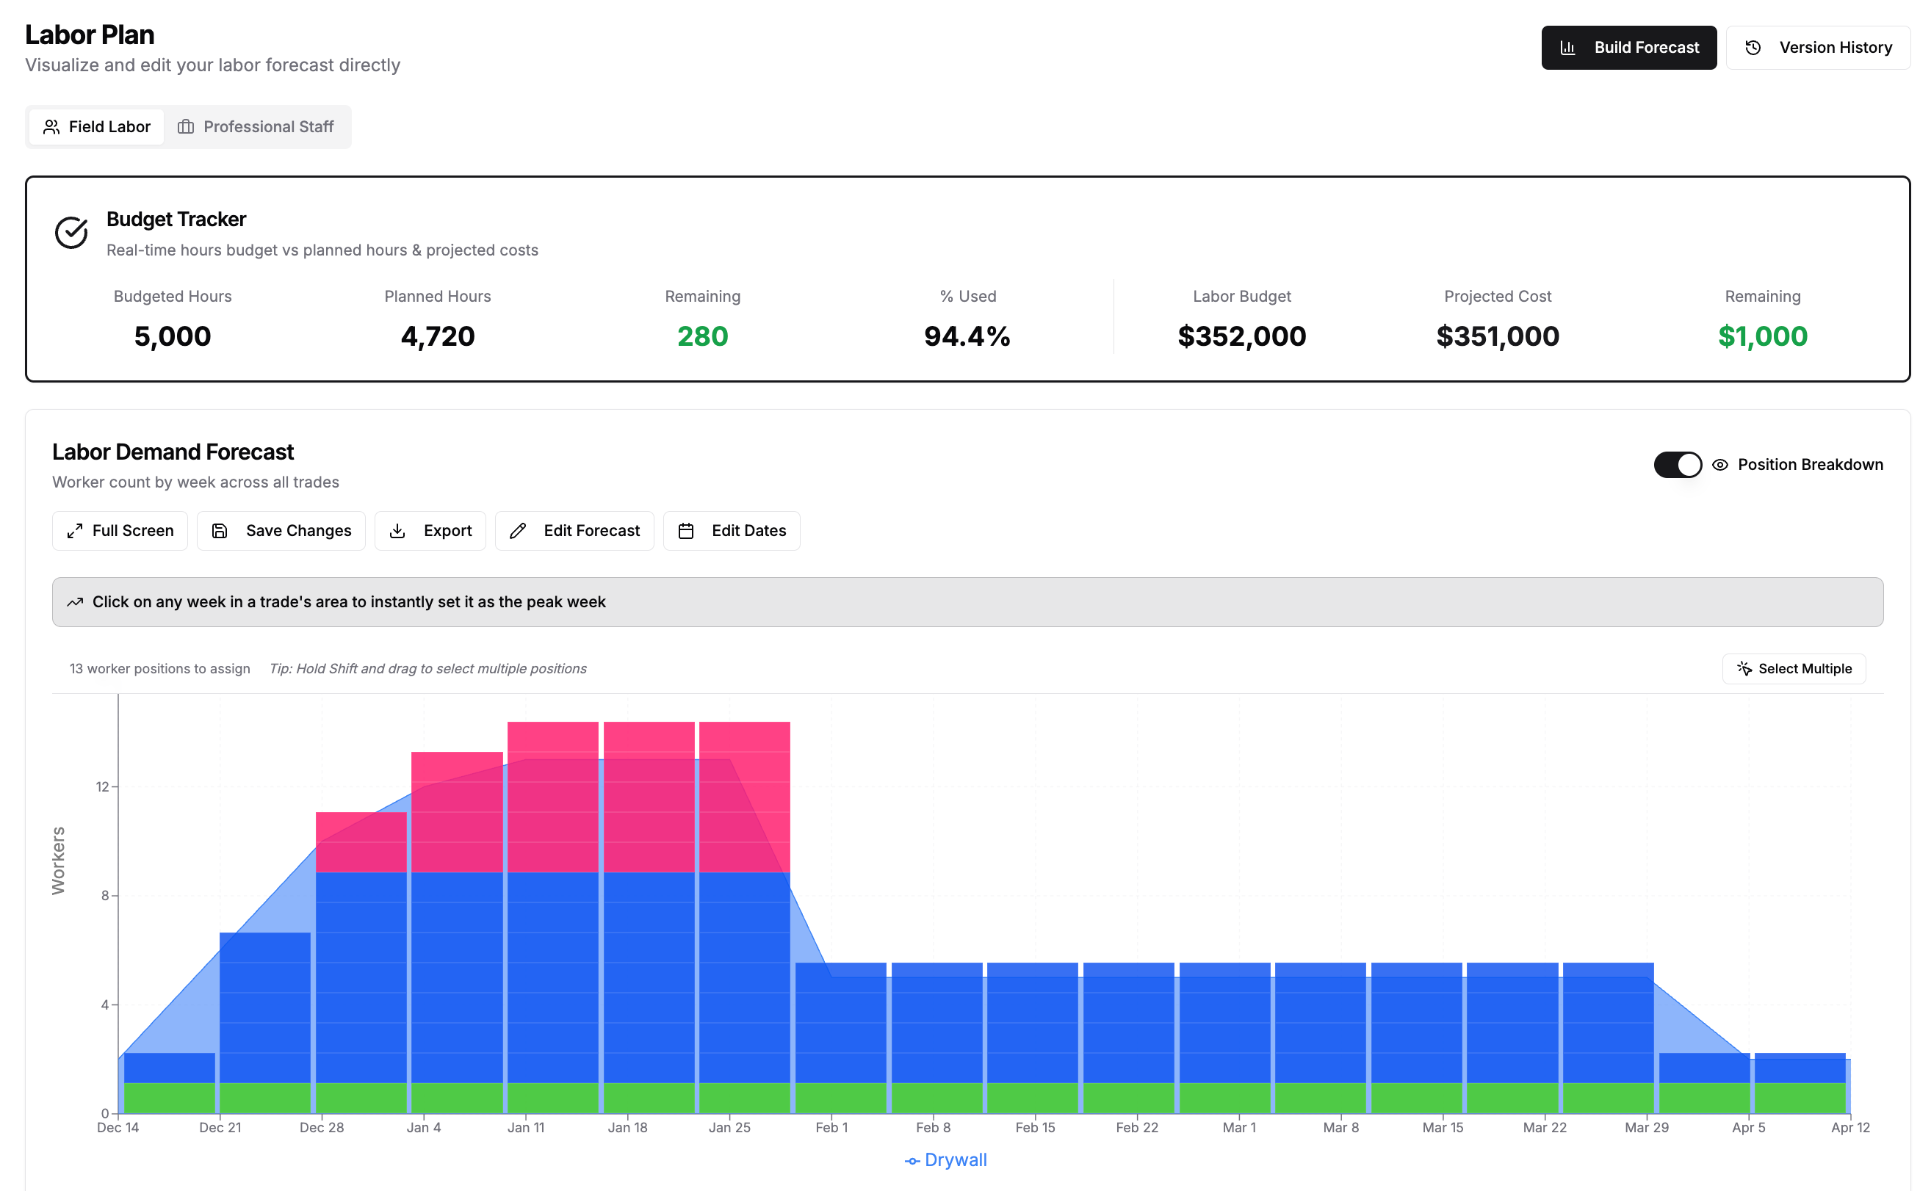Click the eye icon beside Position Breakdown

pyautogui.click(x=1720, y=465)
